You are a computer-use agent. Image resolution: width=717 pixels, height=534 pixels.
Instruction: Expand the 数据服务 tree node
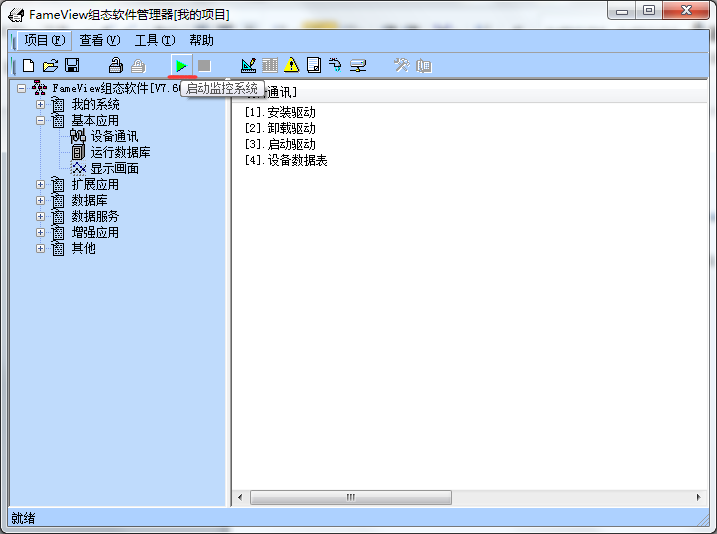click(x=41, y=217)
